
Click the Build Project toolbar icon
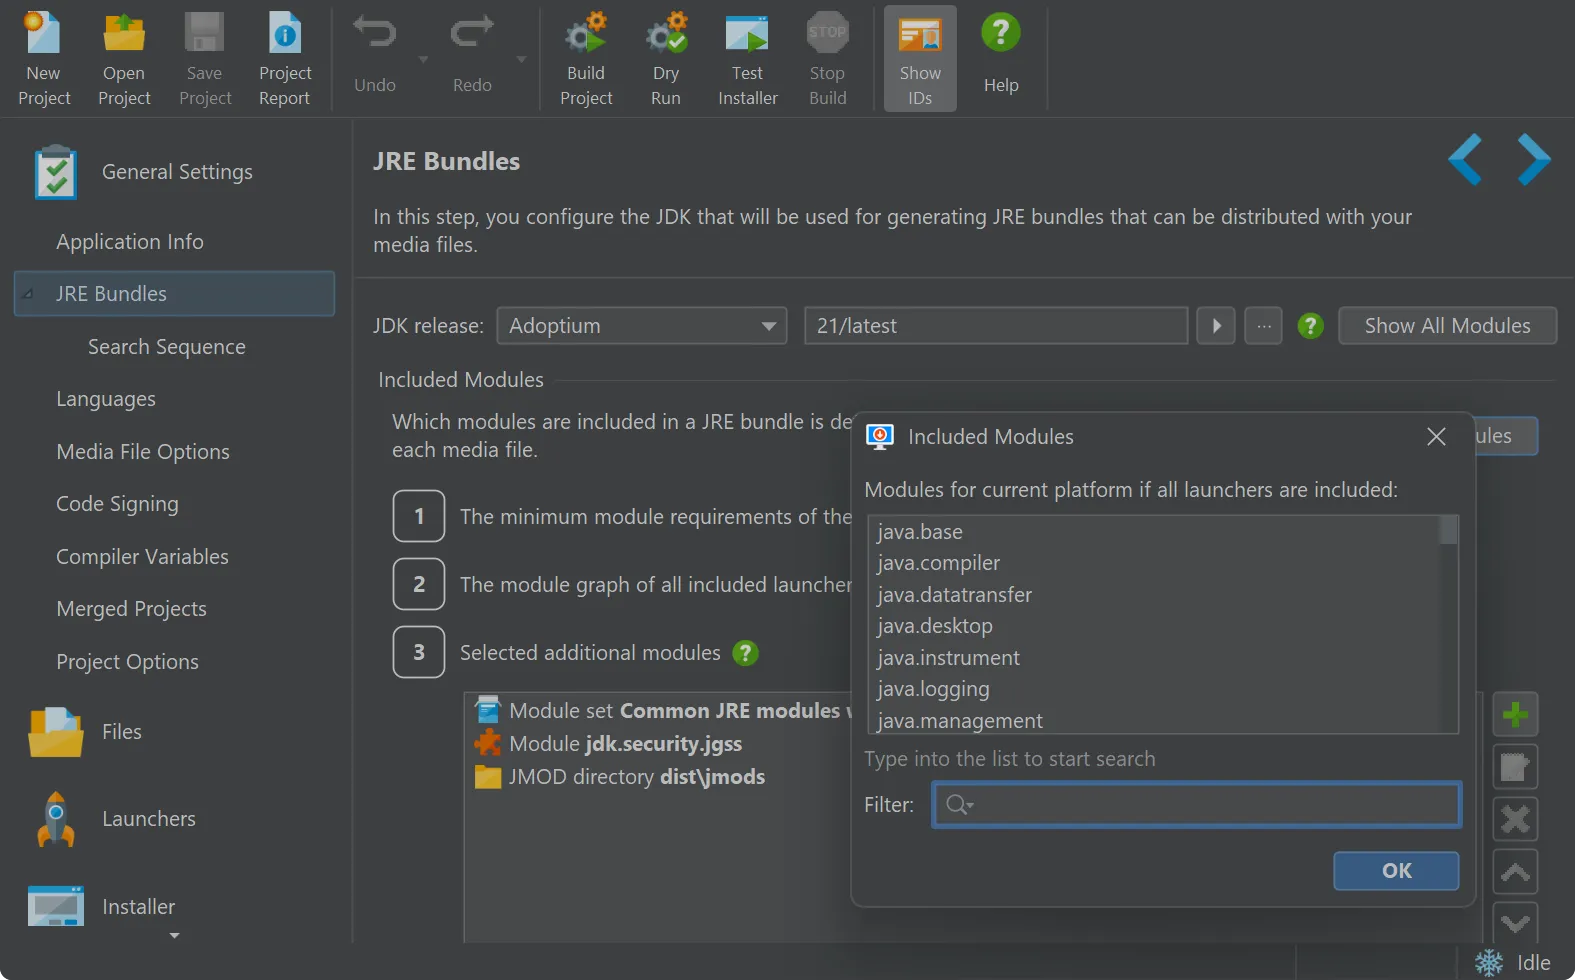point(586,59)
